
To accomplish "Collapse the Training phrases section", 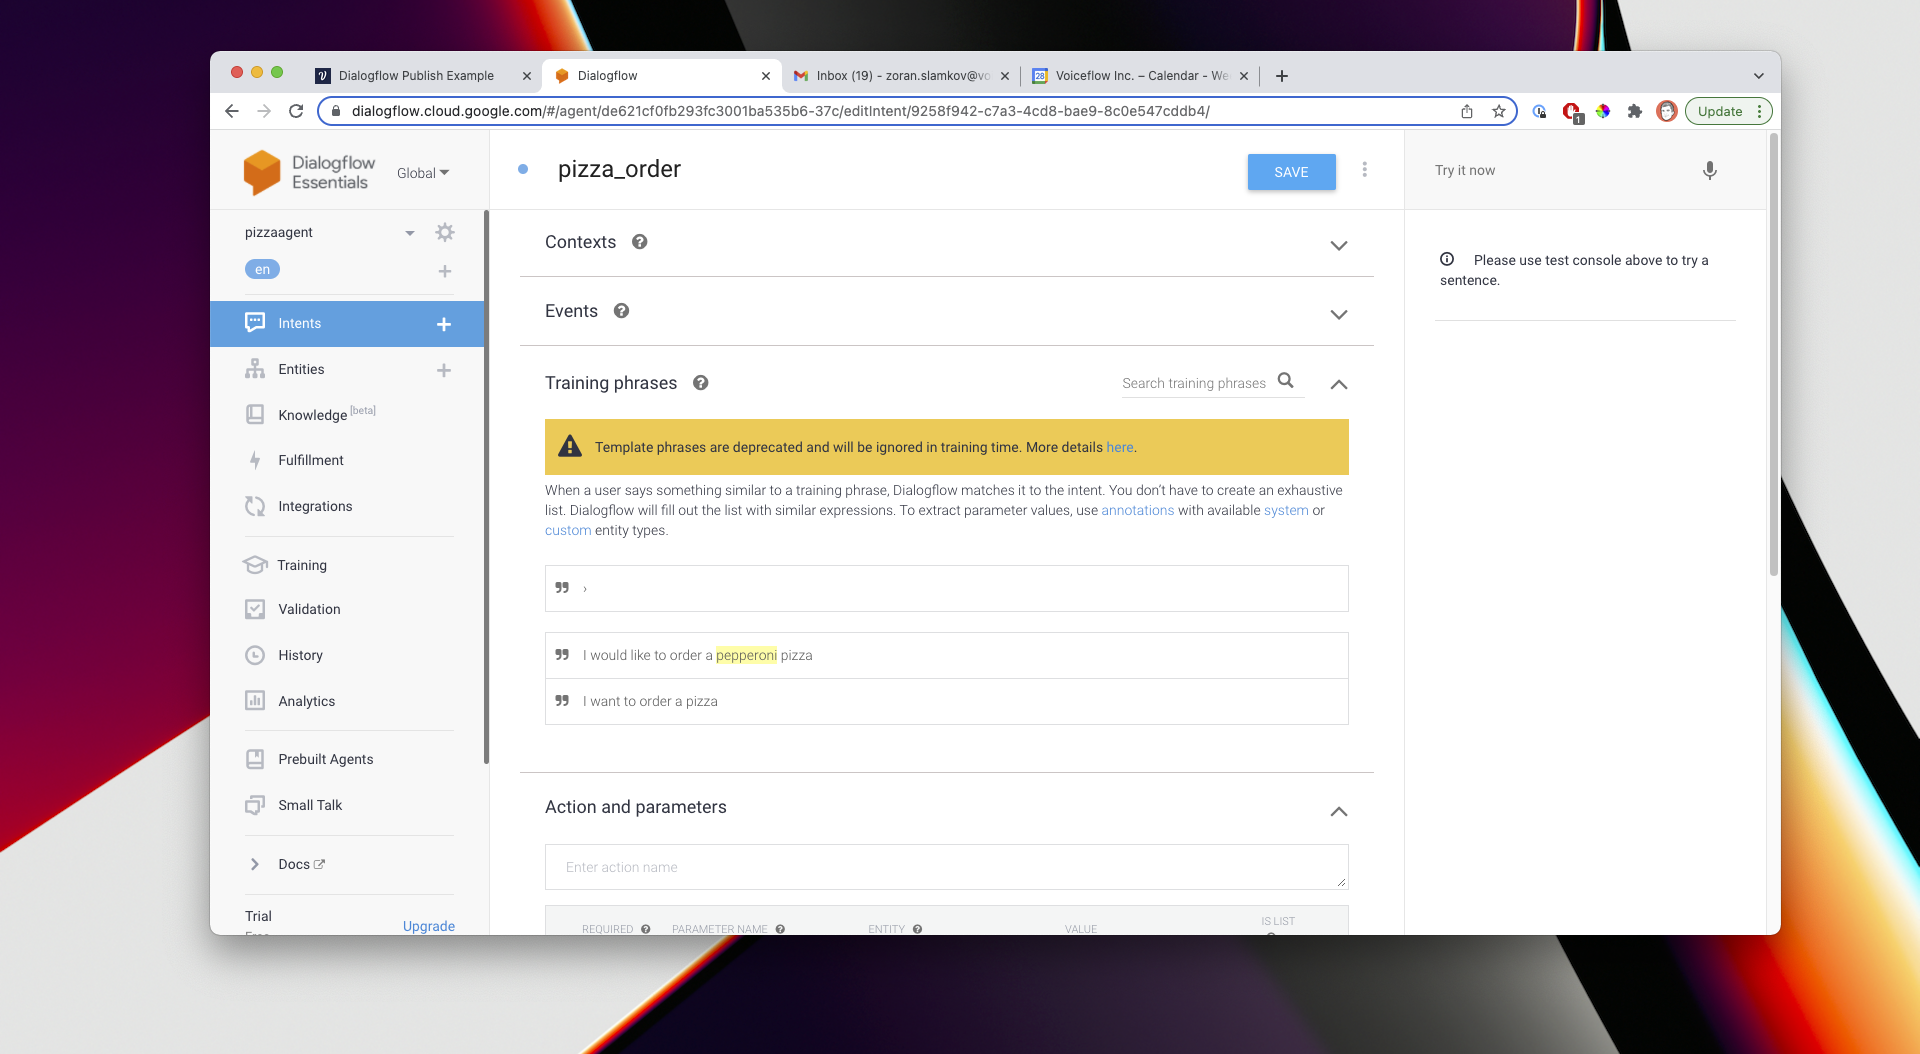I will (x=1339, y=384).
